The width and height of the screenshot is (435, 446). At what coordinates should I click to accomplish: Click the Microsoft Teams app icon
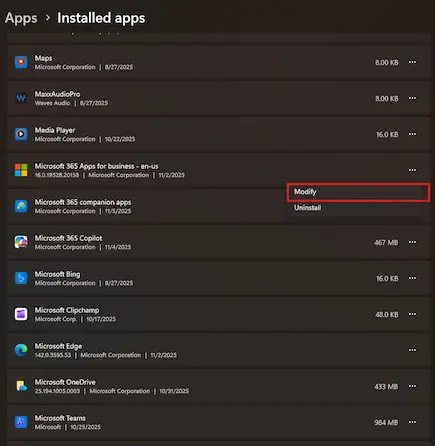click(21, 422)
